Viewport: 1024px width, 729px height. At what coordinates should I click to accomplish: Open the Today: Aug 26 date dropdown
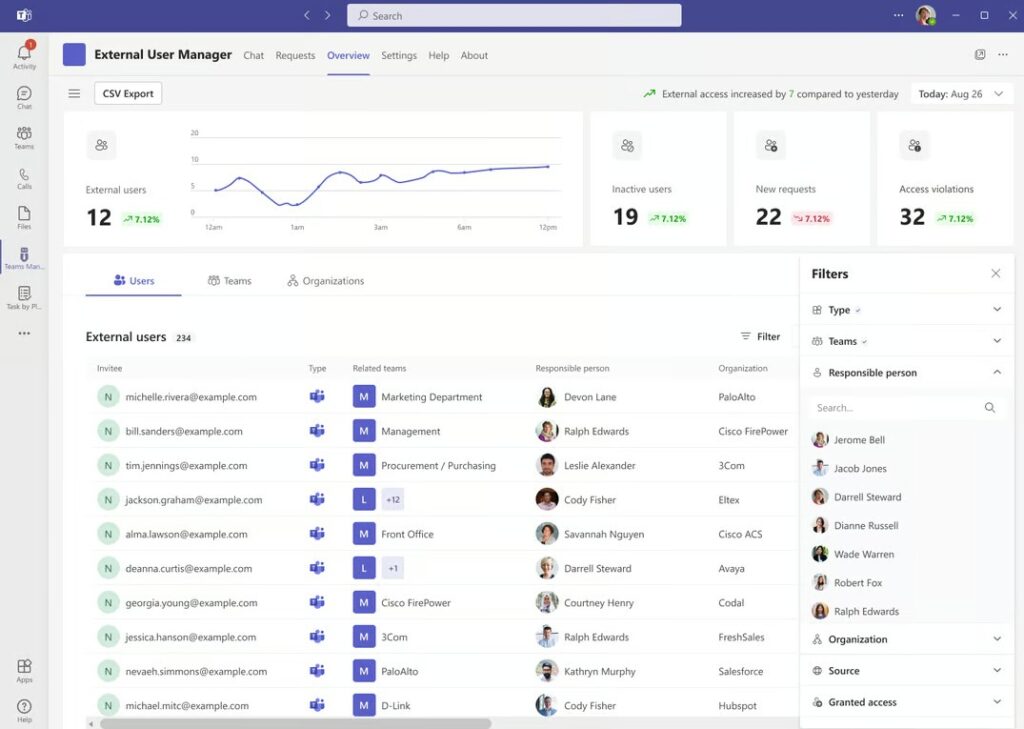pyautogui.click(x=961, y=94)
